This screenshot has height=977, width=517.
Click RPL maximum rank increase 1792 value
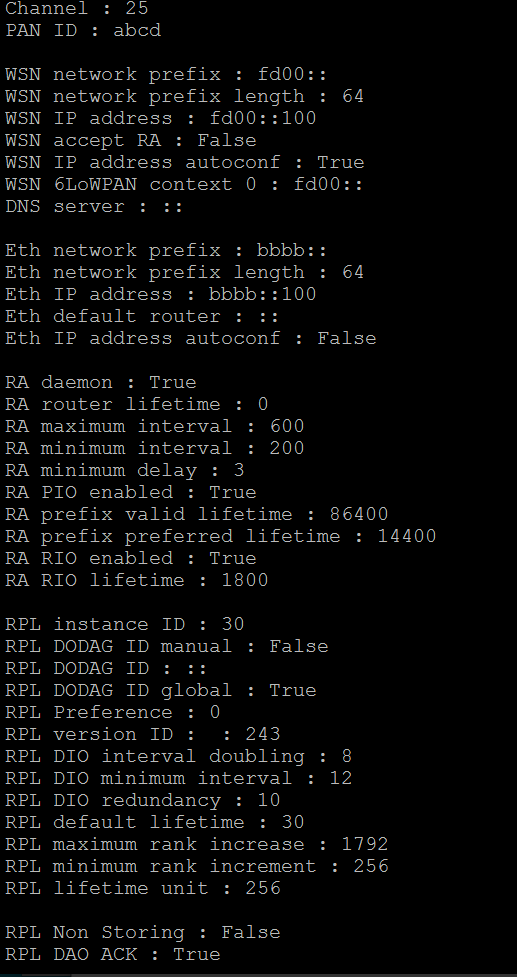365,844
